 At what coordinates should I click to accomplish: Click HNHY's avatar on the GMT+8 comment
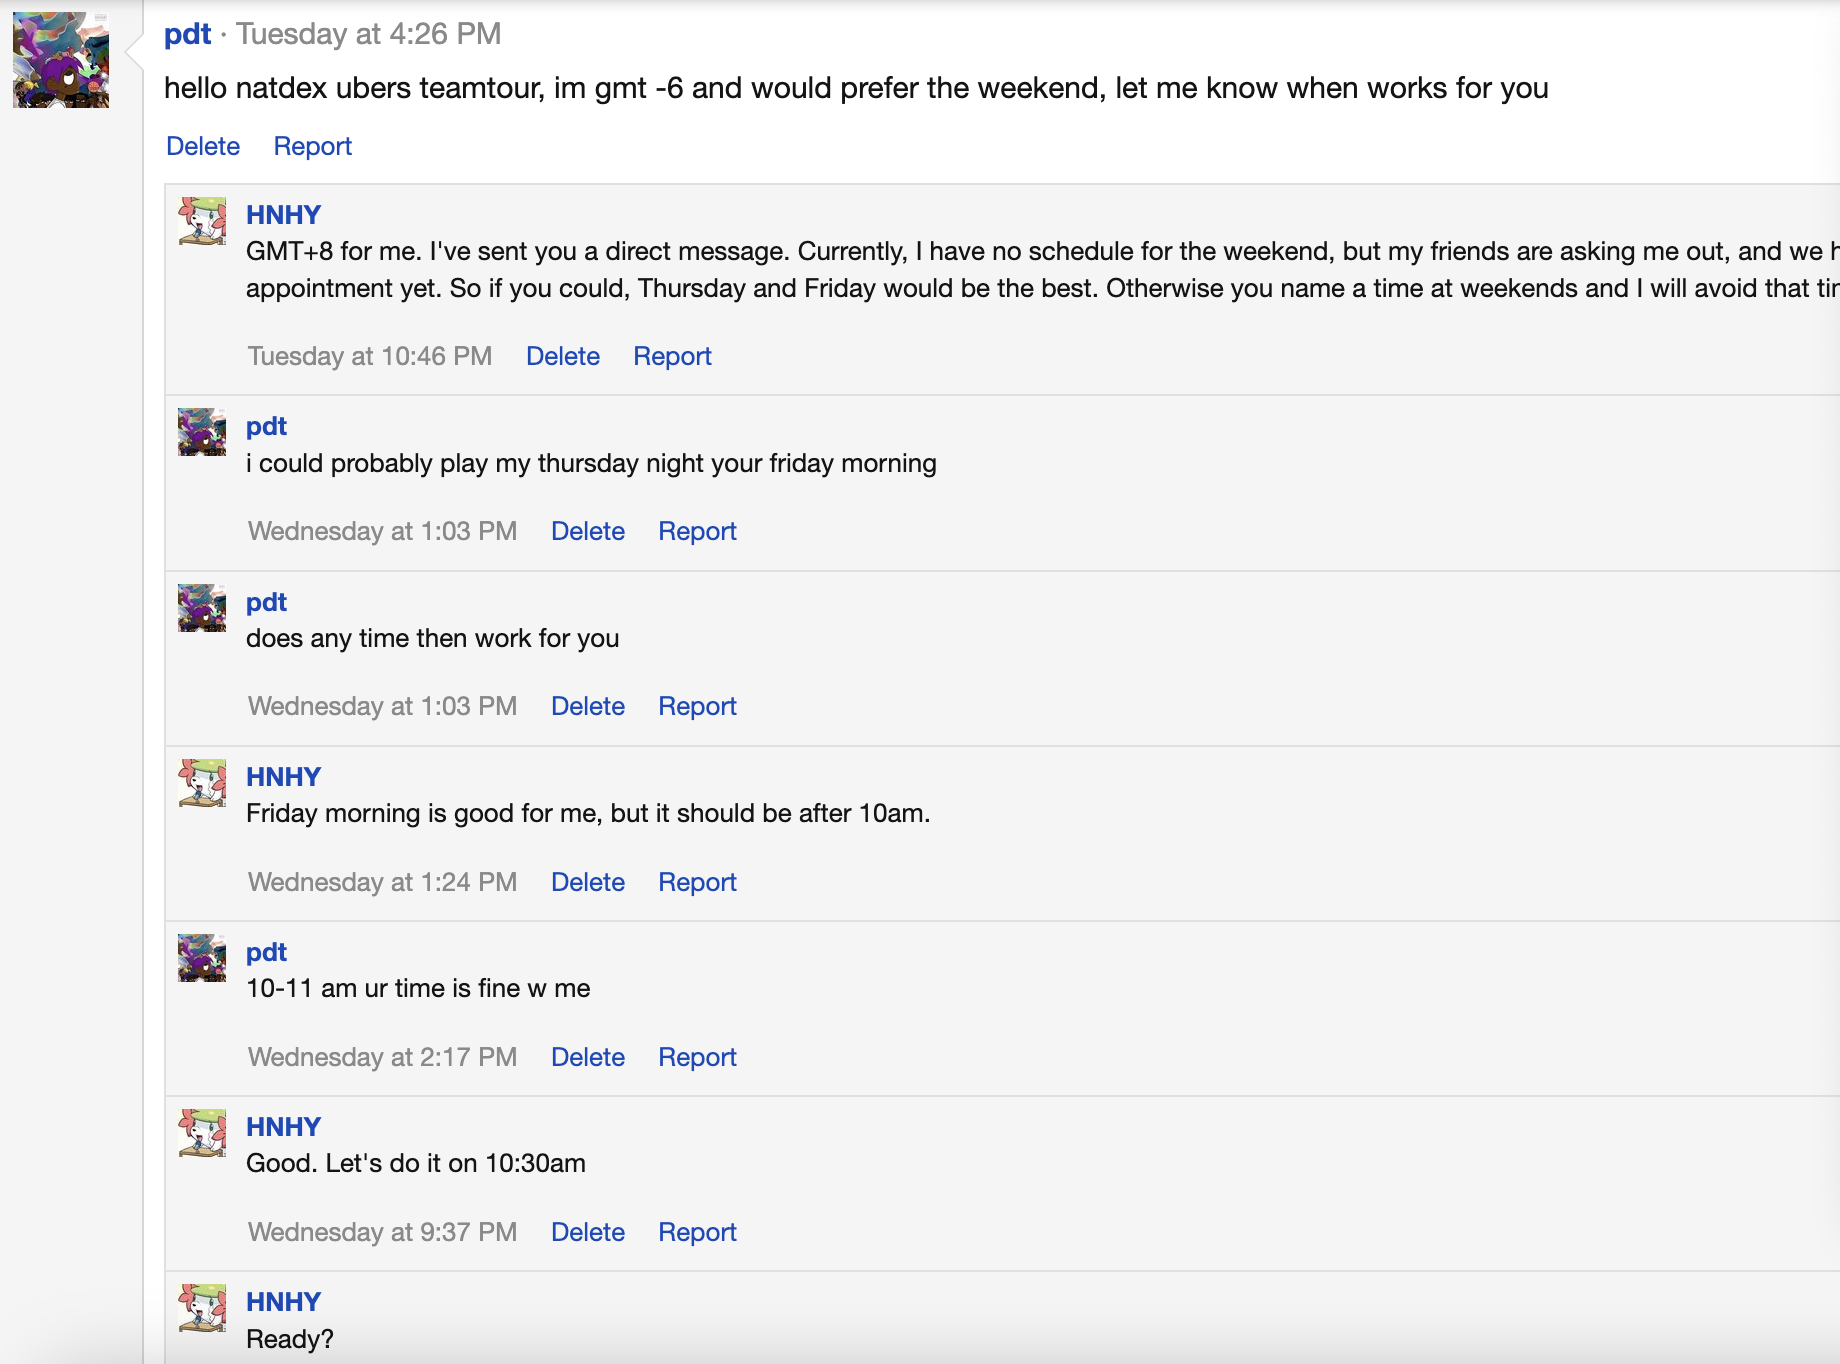(x=202, y=221)
